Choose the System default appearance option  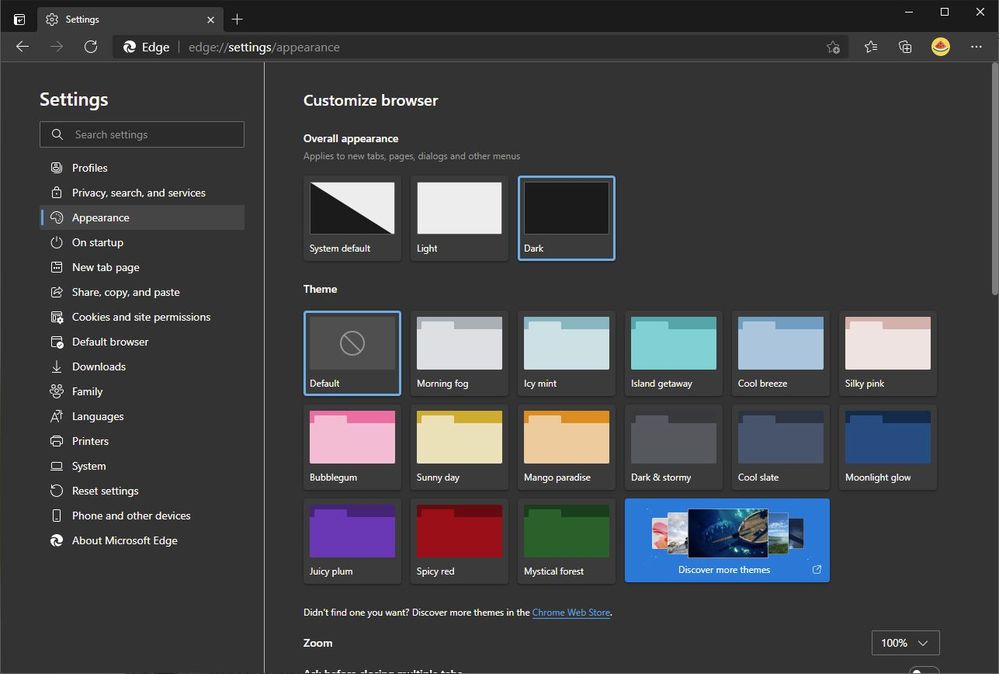pyautogui.click(x=352, y=218)
